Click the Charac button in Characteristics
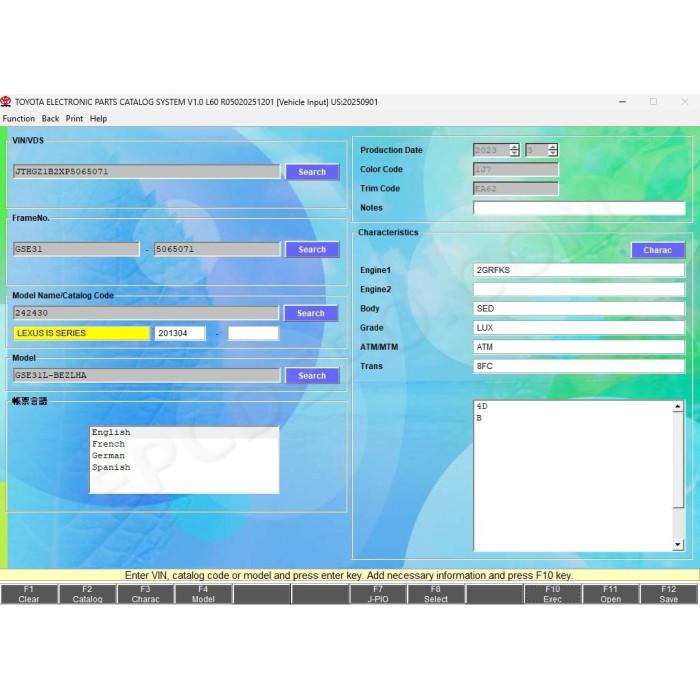The height and width of the screenshot is (700, 700). (x=658, y=250)
